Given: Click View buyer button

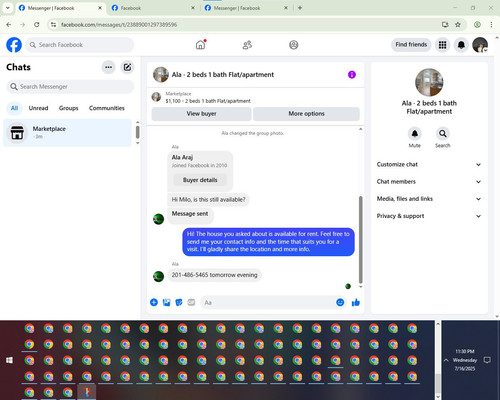Looking at the screenshot, I should click(201, 114).
